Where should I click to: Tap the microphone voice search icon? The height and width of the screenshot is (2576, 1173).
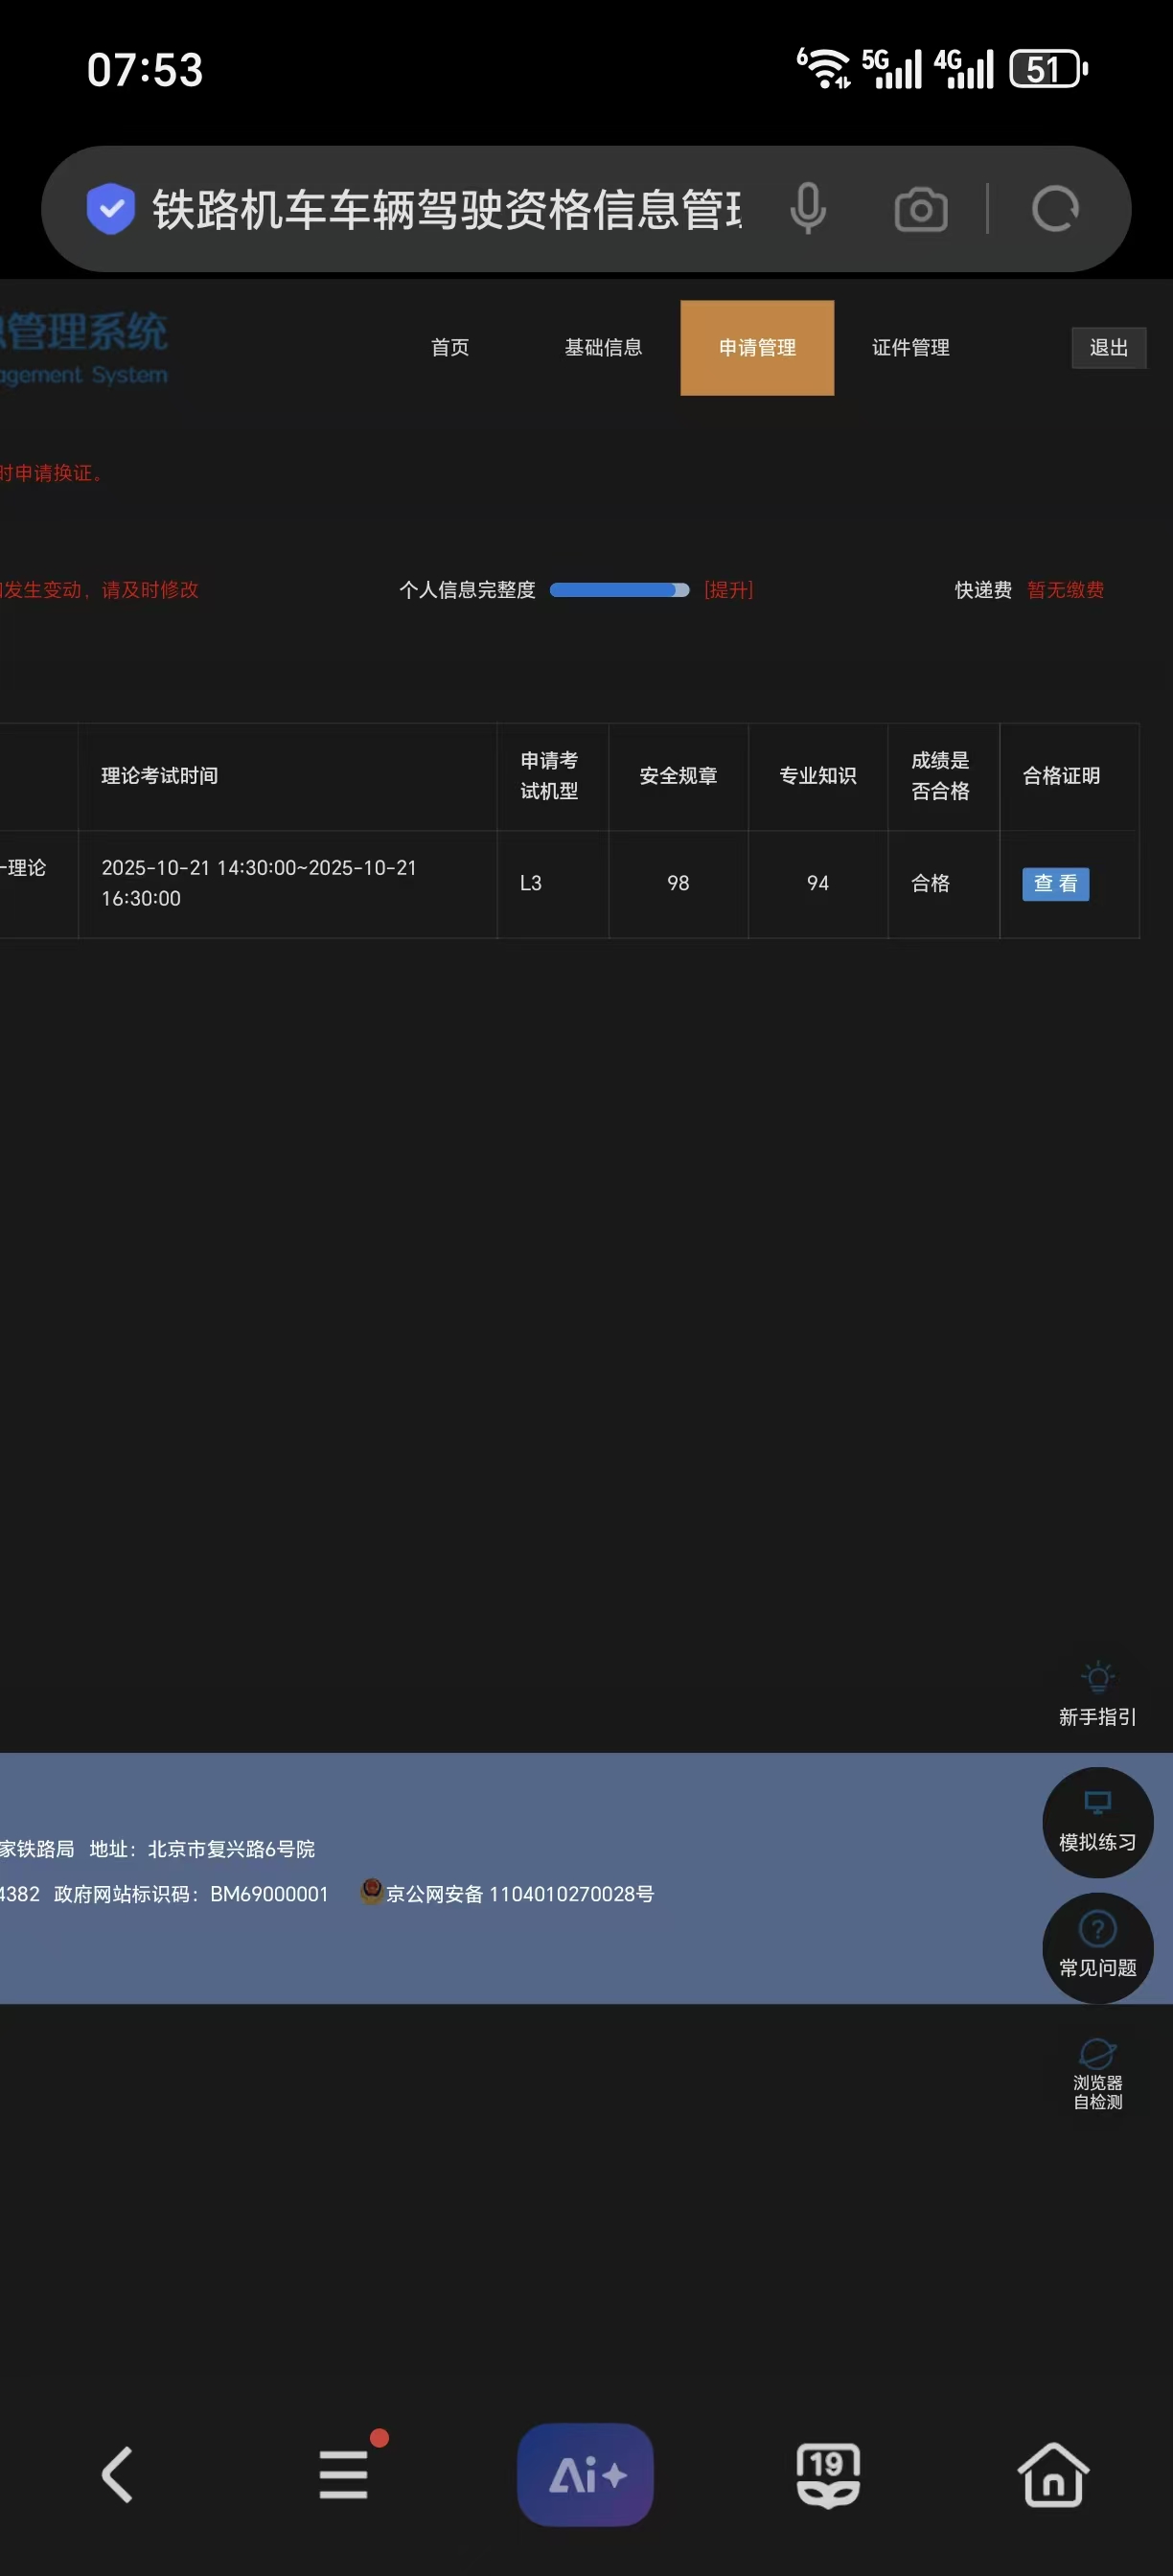(808, 209)
